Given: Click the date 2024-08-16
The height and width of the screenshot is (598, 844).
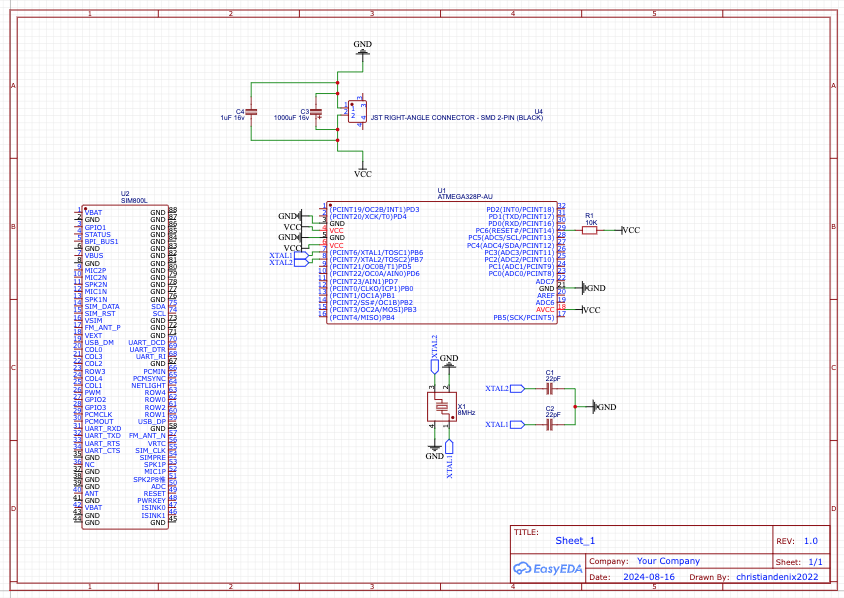Looking at the screenshot, I should (649, 576).
